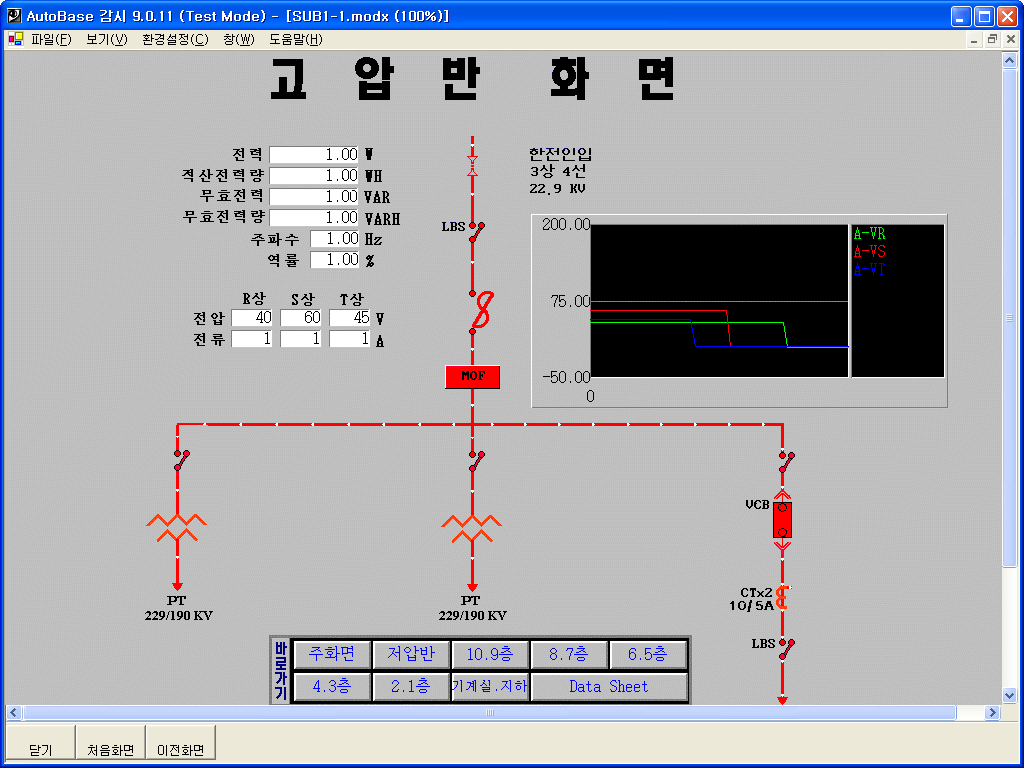Click the fuse symbol above MOF
The width and height of the screenshot is (1024, 768).
pyautogui.click(x=481, y=310)
